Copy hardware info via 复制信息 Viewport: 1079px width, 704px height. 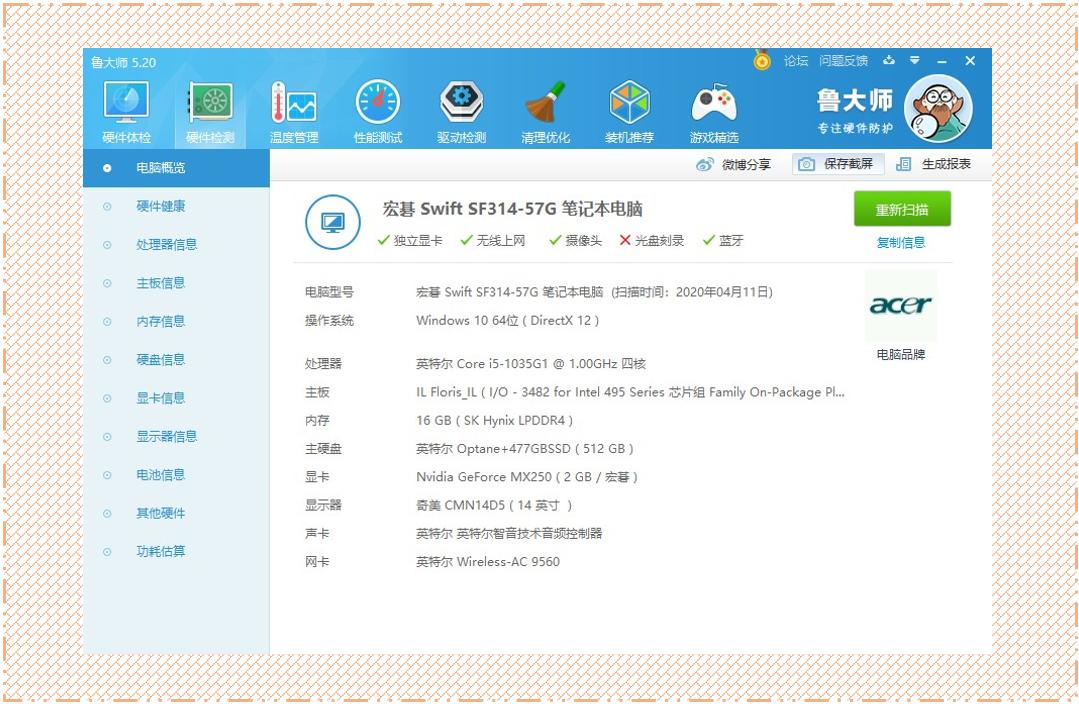900,242
